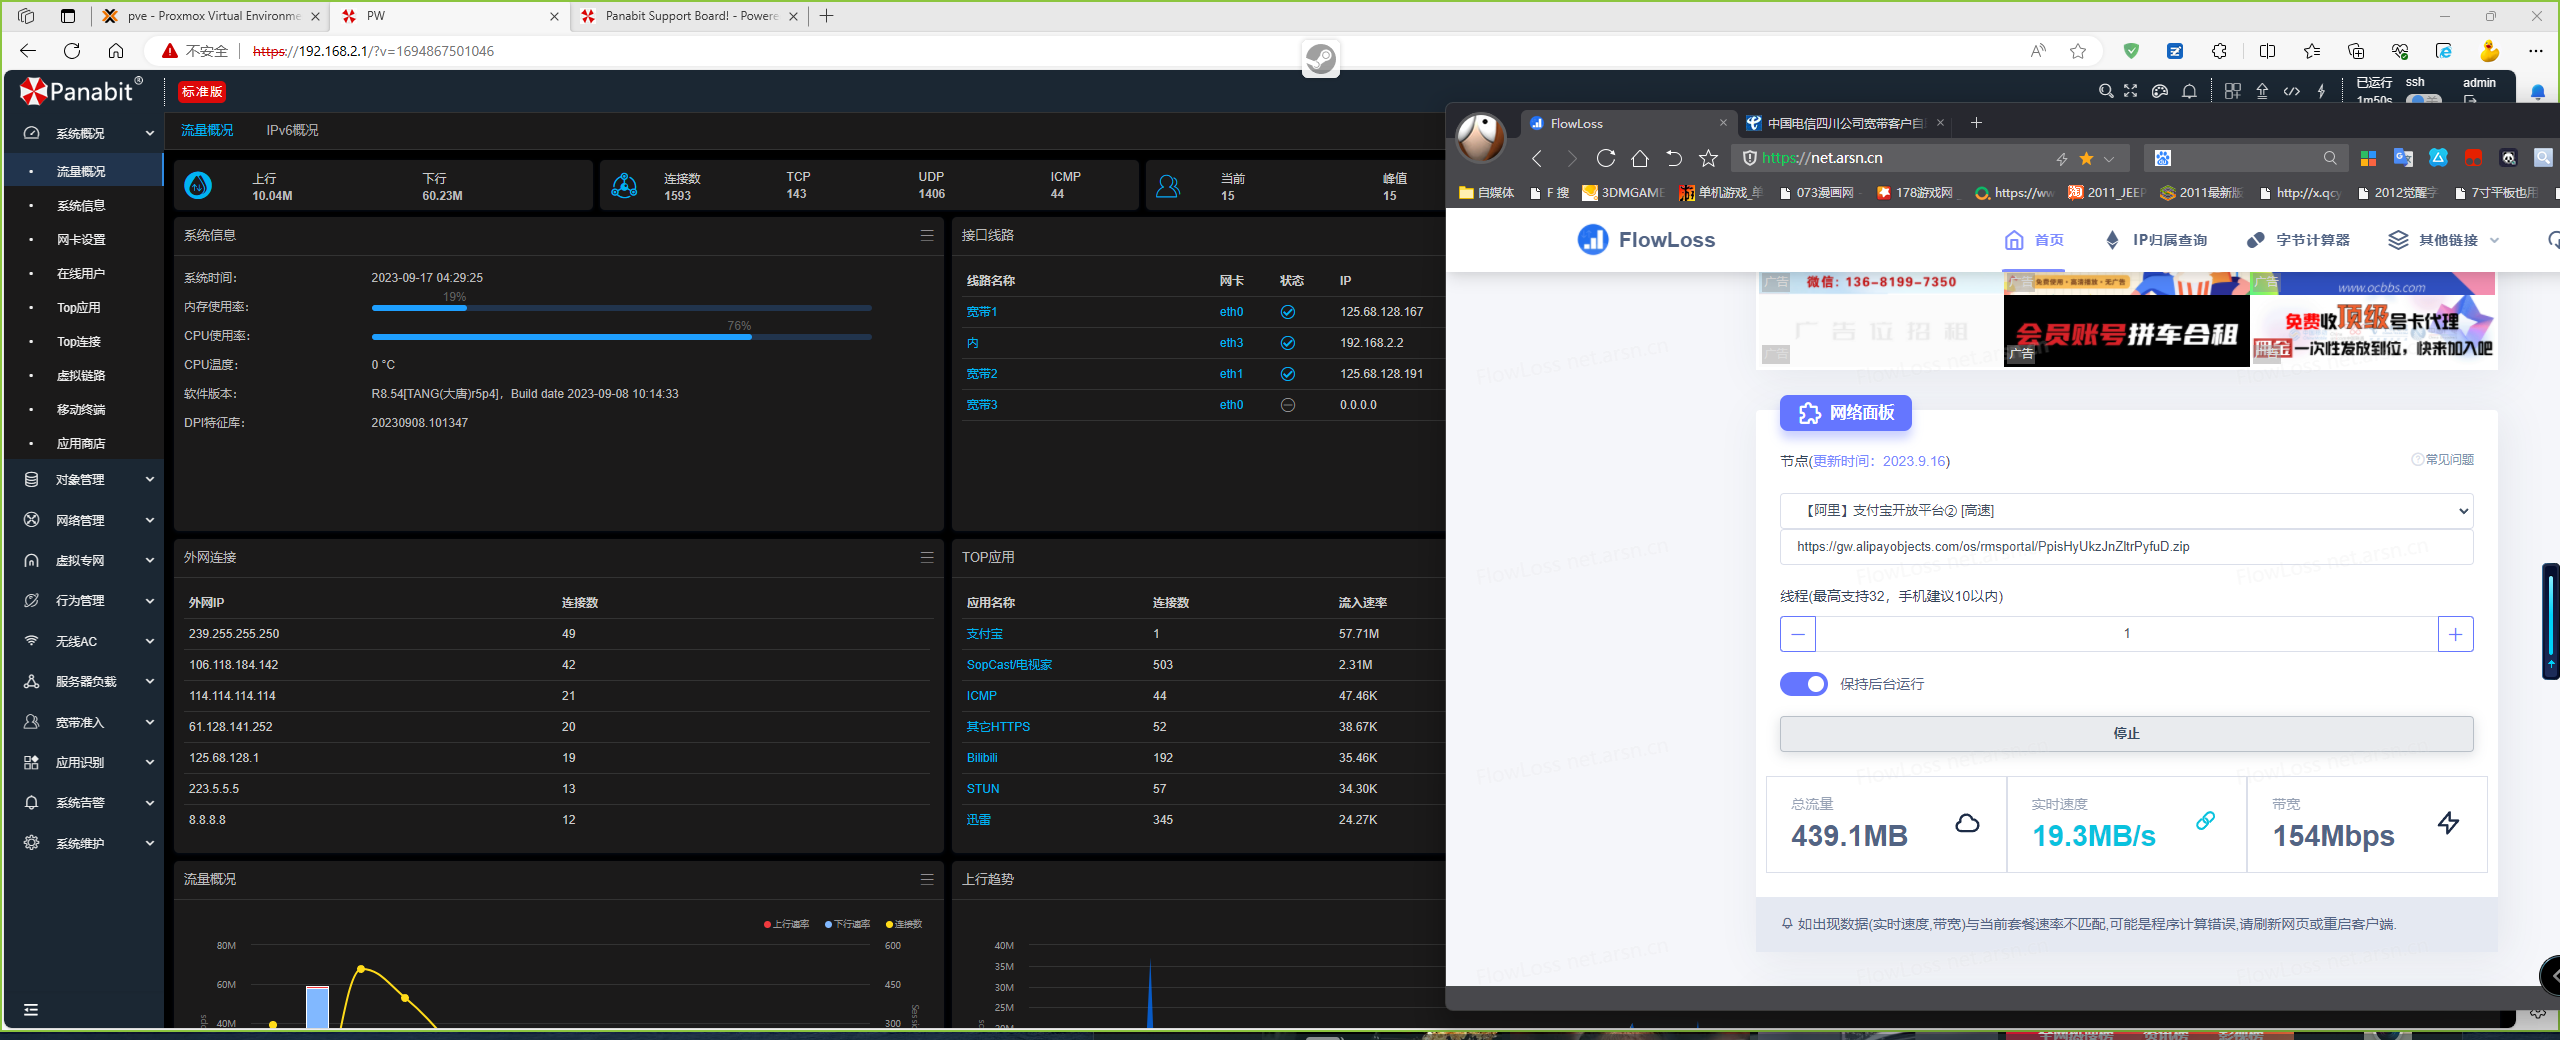Viewport: 2560px width, 1040px height.
Task: Open the address bar dropdown arrow in FlowLoss browser
Action: pos(2109,158)
